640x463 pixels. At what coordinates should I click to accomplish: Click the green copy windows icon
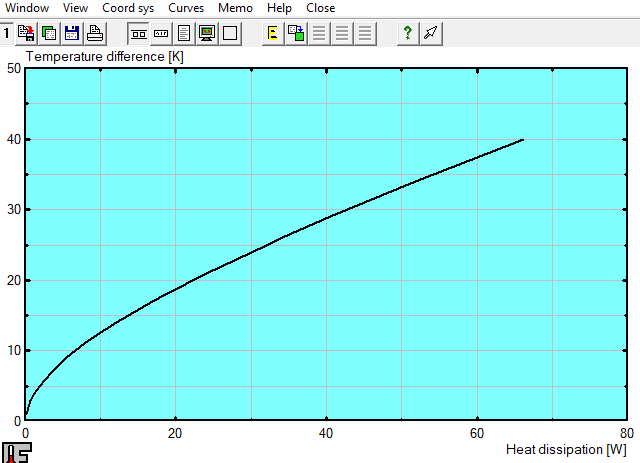point(49,33)
